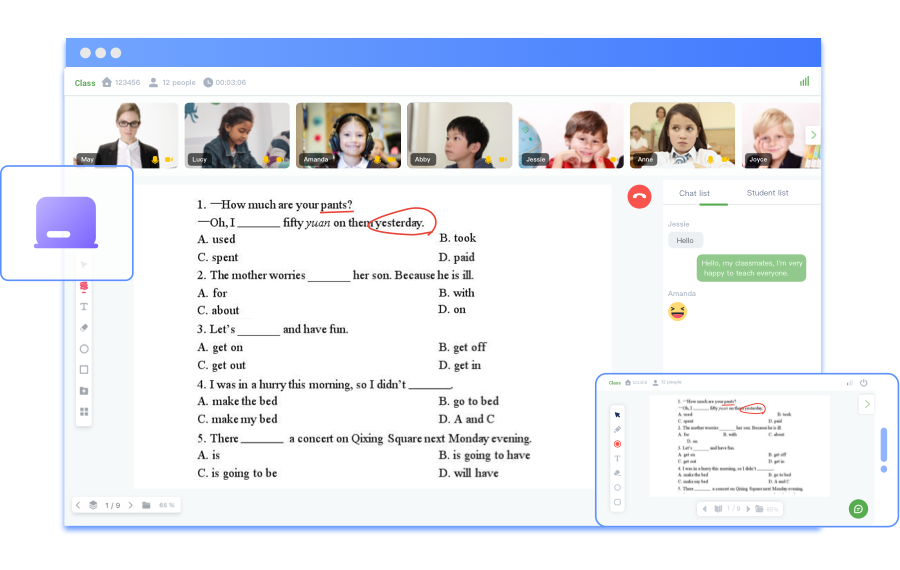Choose the rectangle shape tool in left toolbar
900x570 pixels.
point(84,370)
